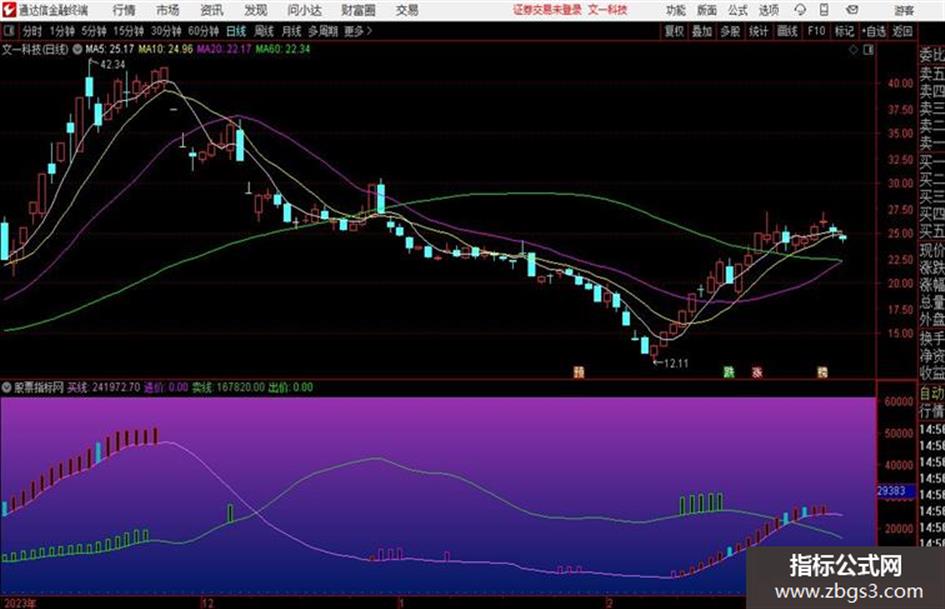
Task: Click the green 跌 event marker
Action: [x=729, y=372]
